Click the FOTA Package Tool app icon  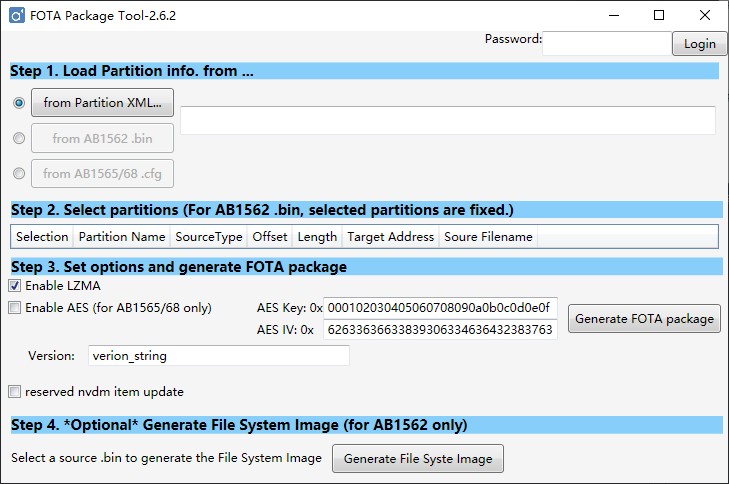[16, 16]
